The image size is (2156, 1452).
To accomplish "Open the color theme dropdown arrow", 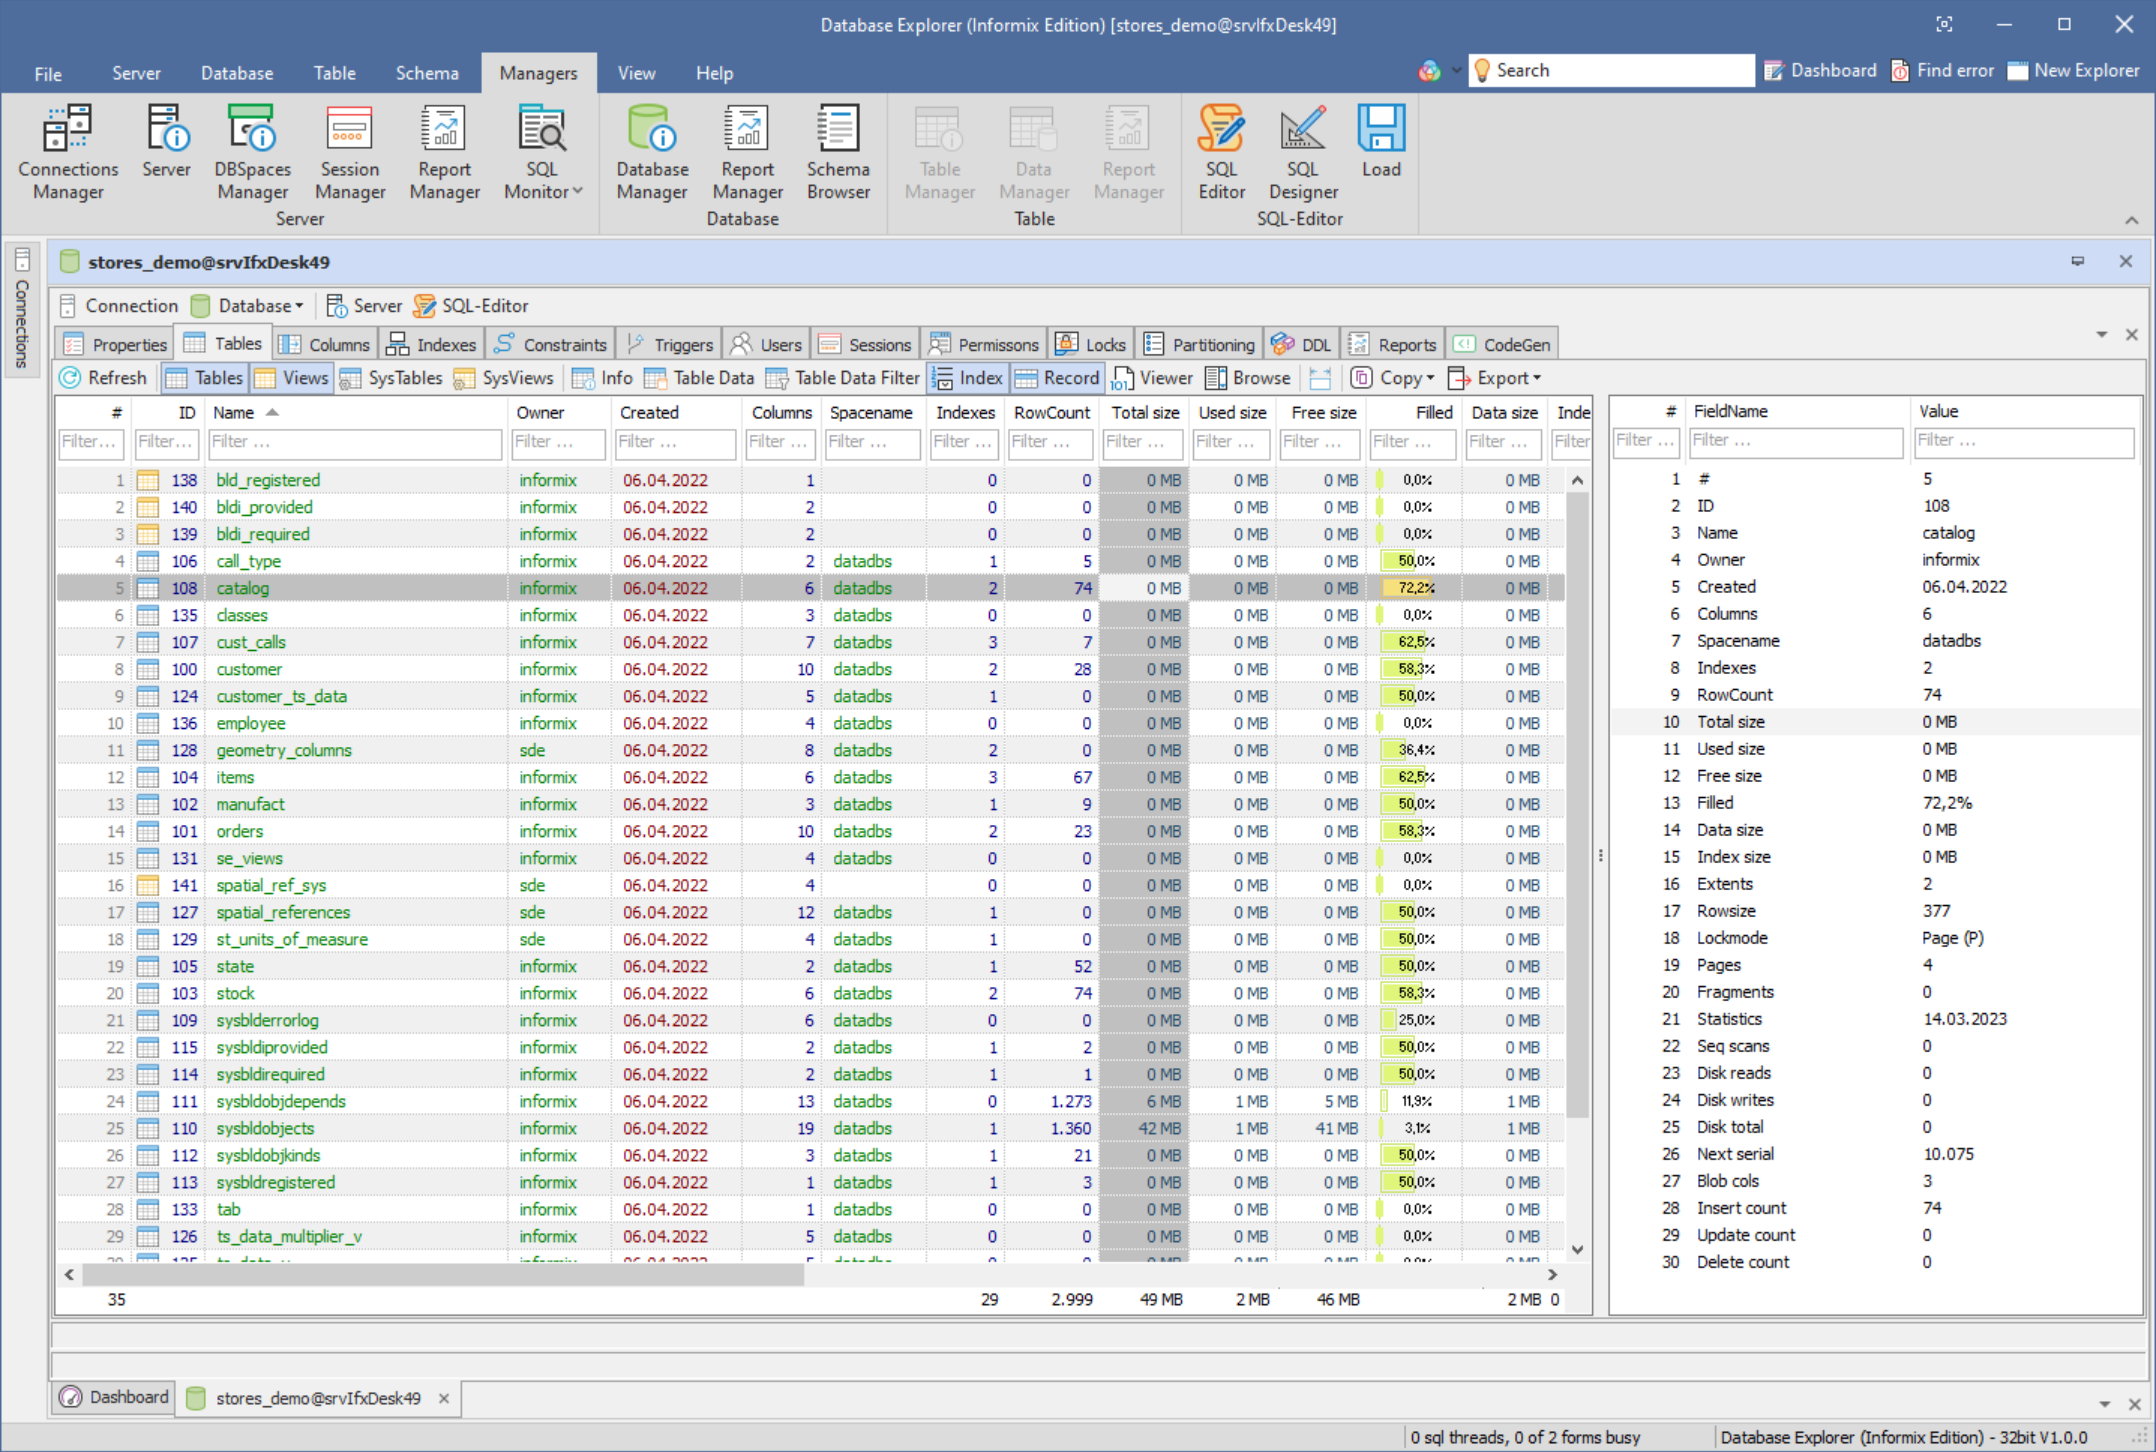I will 1455,70.
